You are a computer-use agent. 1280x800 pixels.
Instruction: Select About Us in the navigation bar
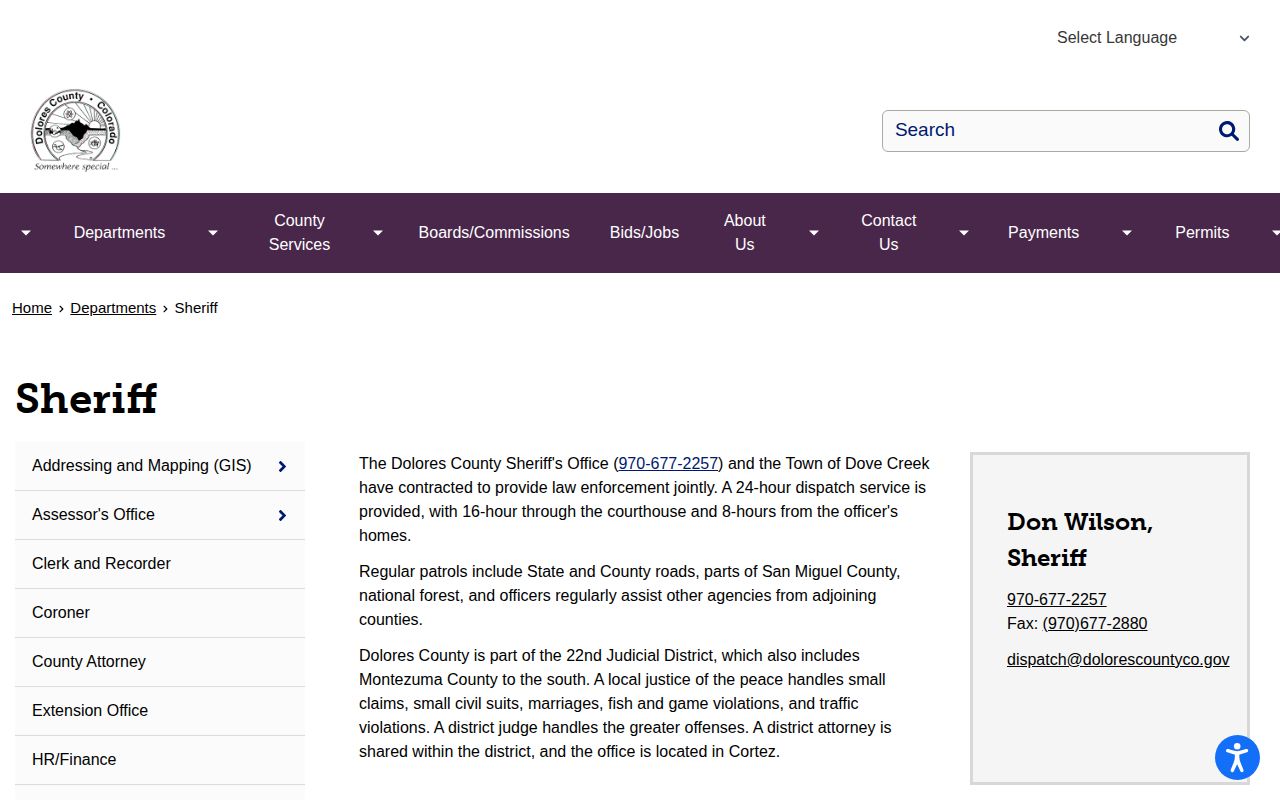click(x=745, y=232)
